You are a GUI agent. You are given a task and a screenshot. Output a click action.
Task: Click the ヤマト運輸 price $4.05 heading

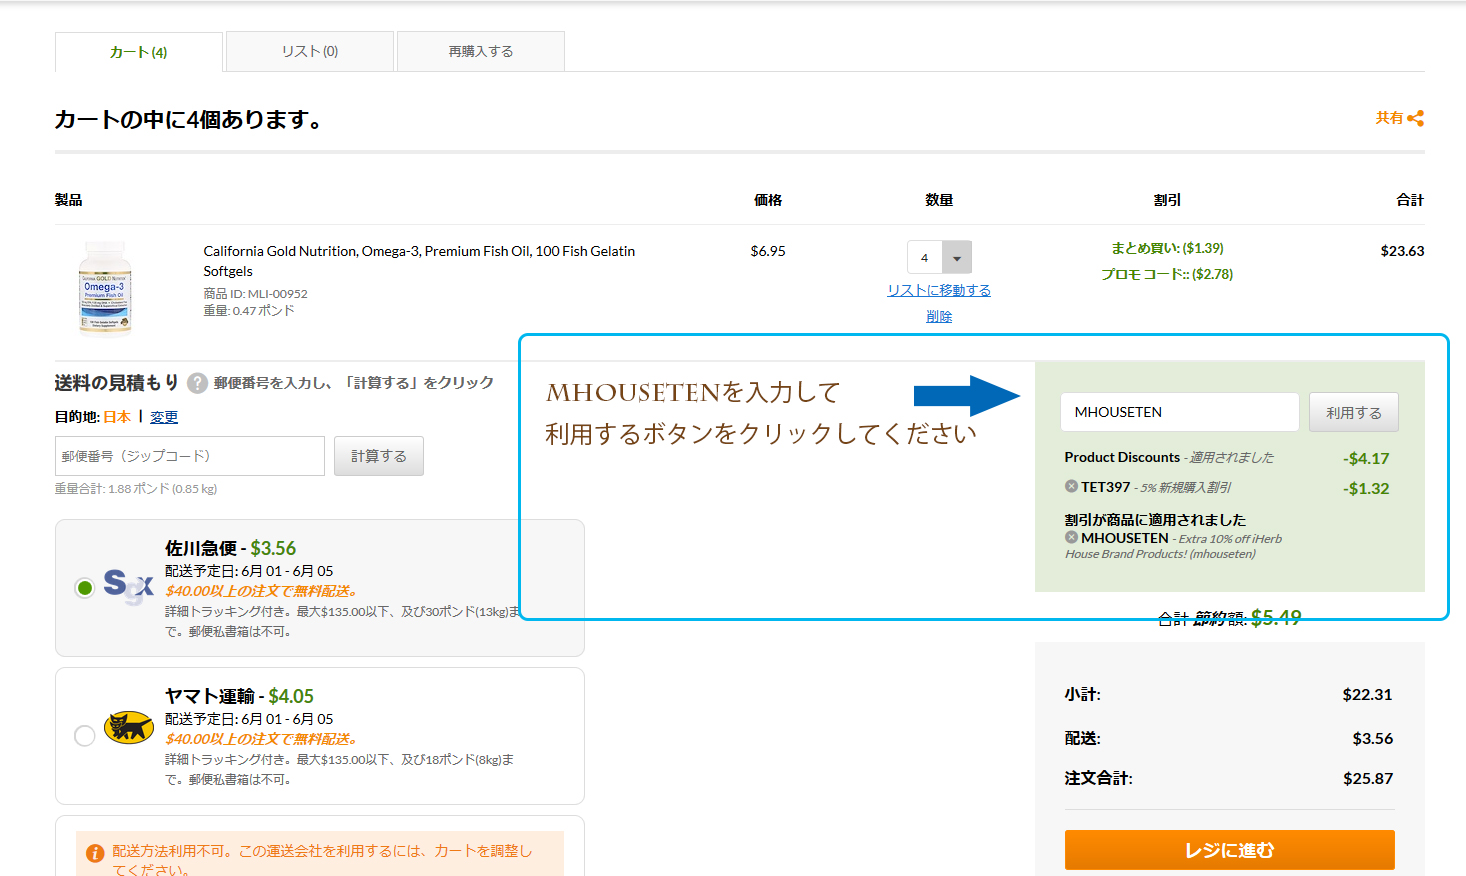click(291, 696)
